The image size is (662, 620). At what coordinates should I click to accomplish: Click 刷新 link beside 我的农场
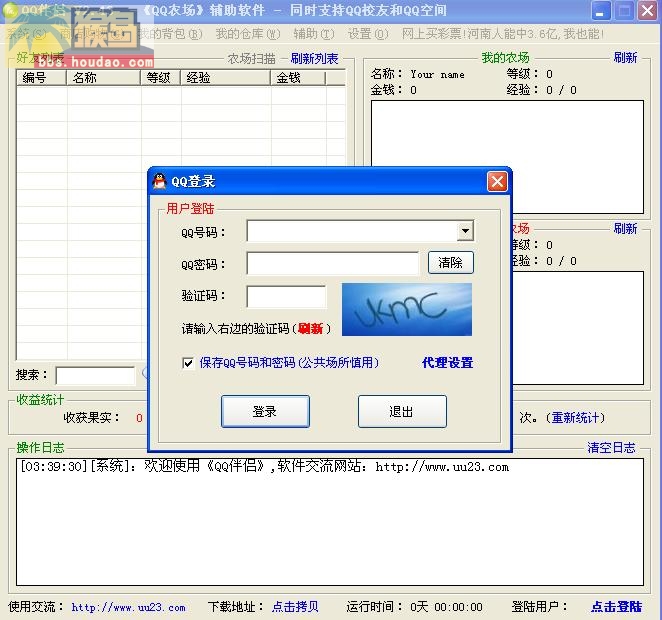point(625,57)
